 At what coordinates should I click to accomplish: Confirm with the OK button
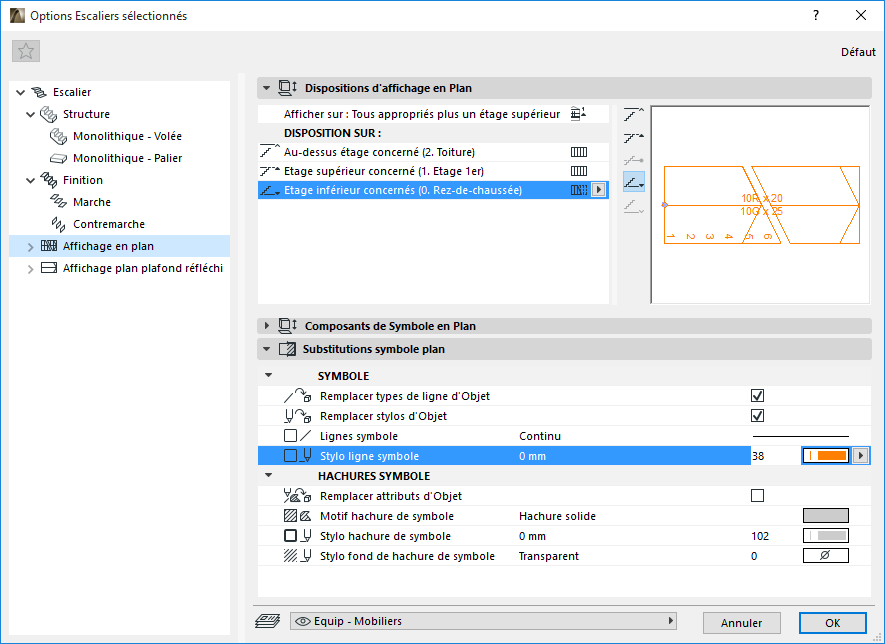coord(833,623)
